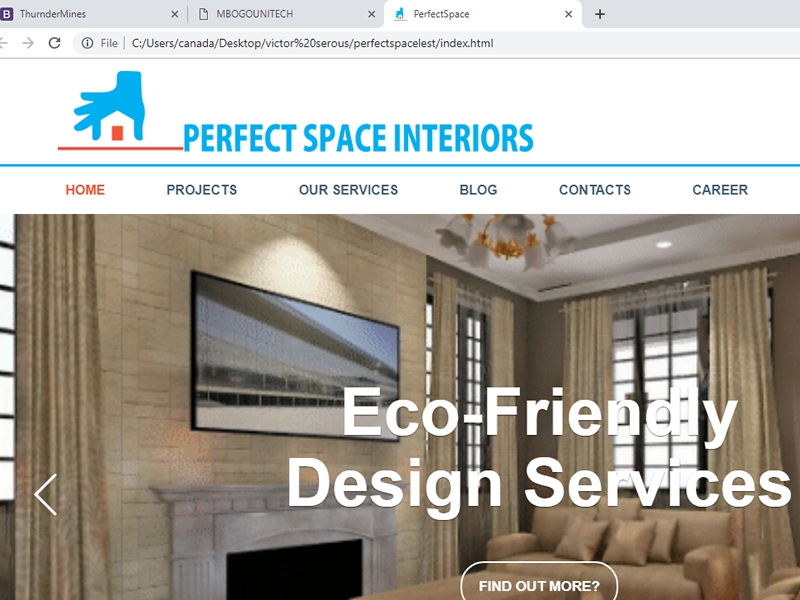This screenshot has width=800, height=600.
Task: Visit the BLOG page
Action: [x=478, y=190]
